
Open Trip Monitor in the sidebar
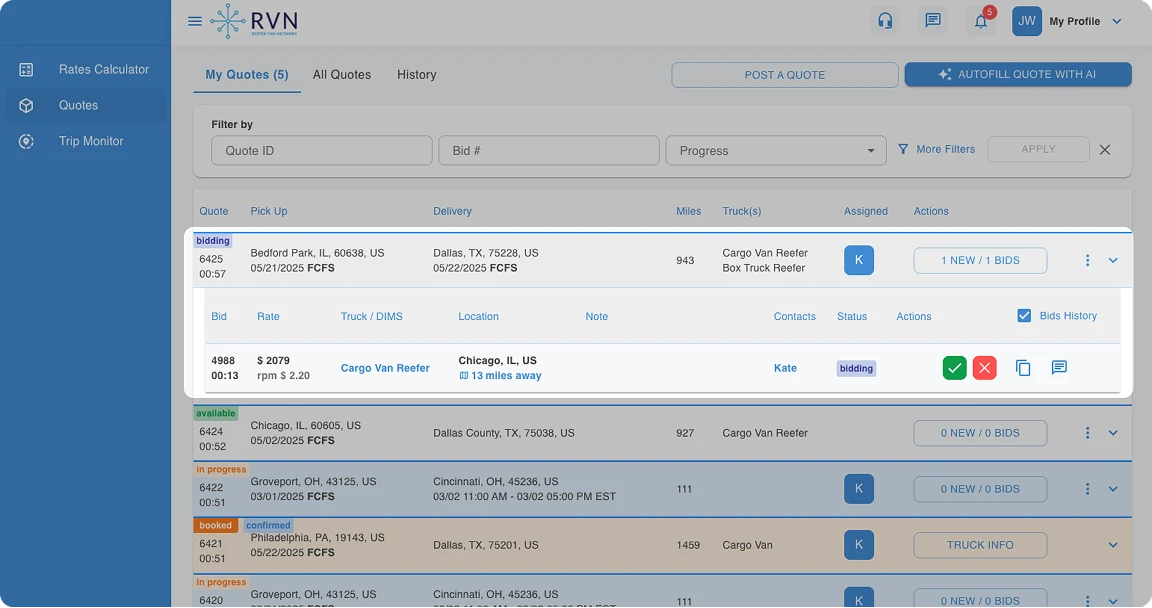point(85,142)
